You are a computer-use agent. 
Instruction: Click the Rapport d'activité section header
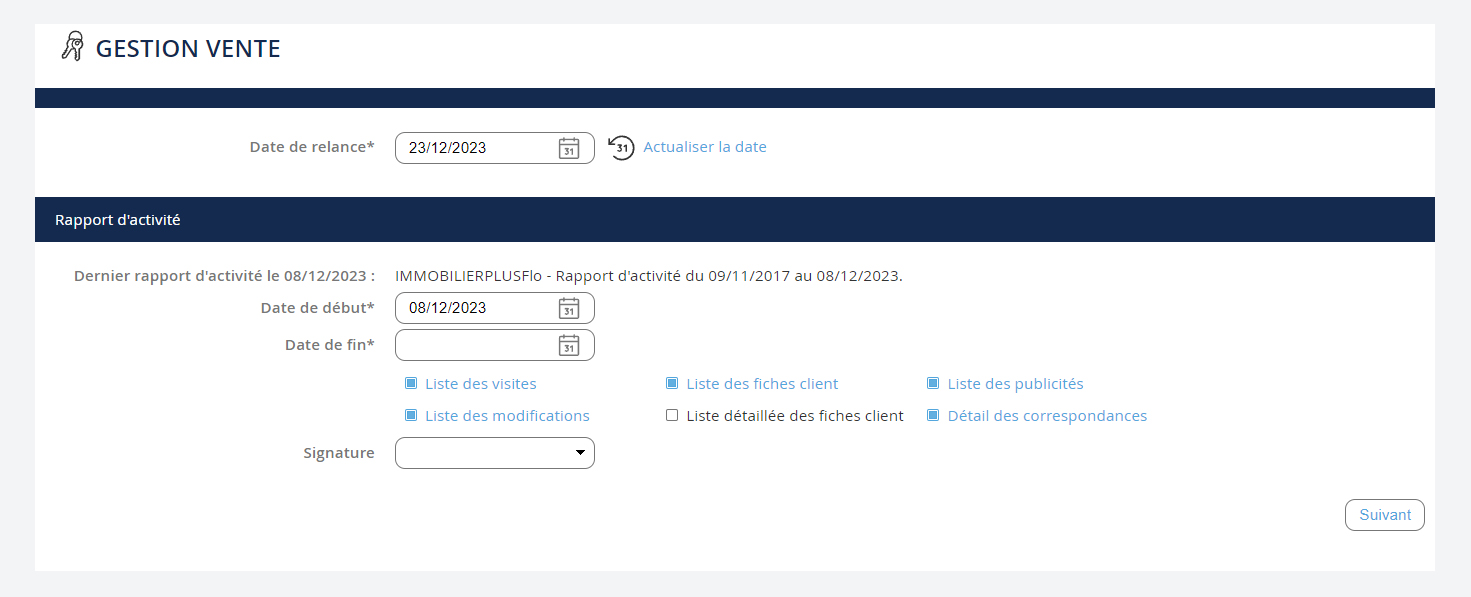[x=118, y=219]
